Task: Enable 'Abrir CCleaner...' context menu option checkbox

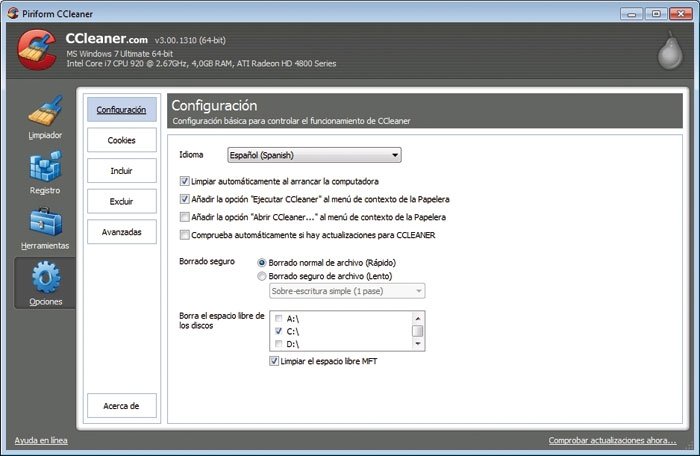Action: tap(184, 217)
